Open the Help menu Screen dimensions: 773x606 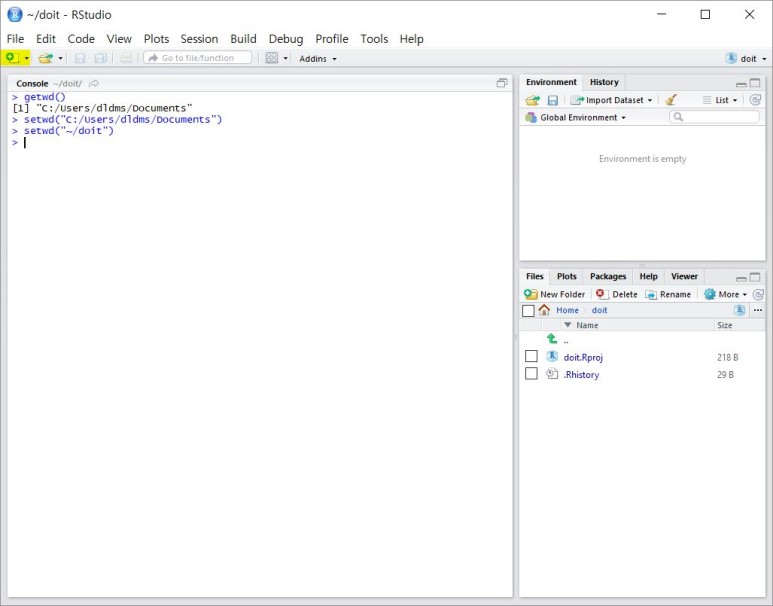[x=412, y=39]
